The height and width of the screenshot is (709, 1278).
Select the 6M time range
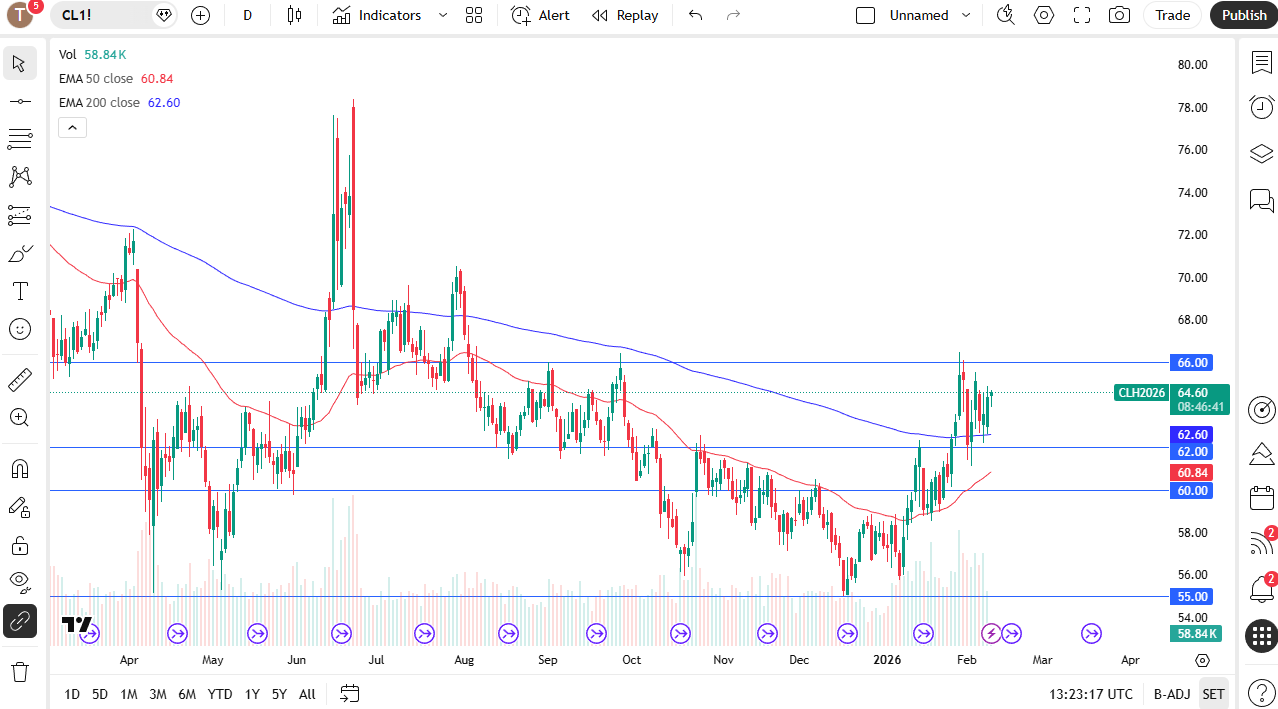coord(187,694)
